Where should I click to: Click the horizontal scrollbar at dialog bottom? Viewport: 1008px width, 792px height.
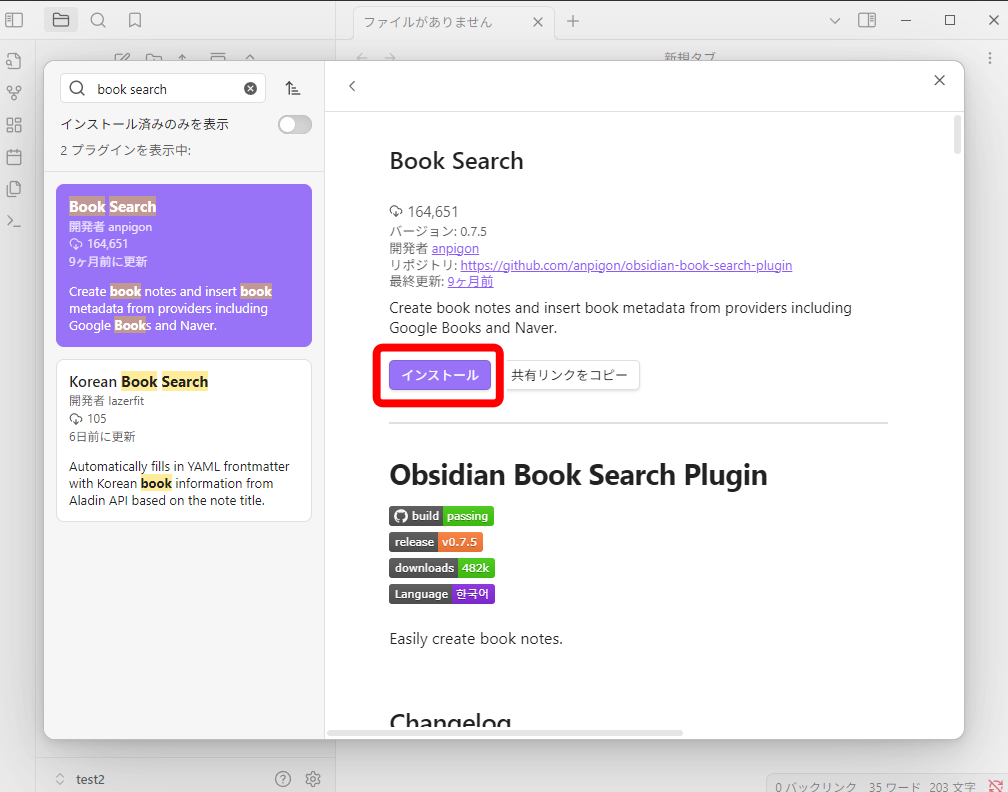[x=505, y=733]
